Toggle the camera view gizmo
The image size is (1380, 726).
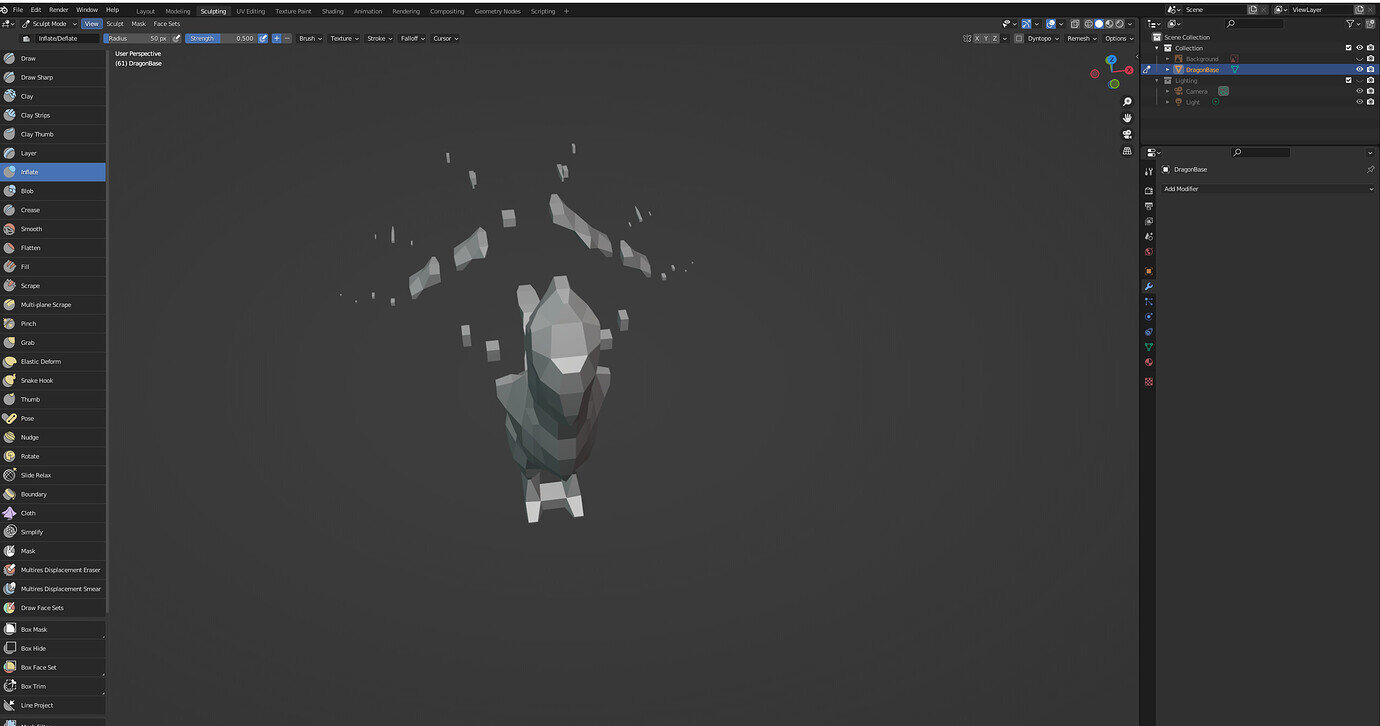point(1127,134)
